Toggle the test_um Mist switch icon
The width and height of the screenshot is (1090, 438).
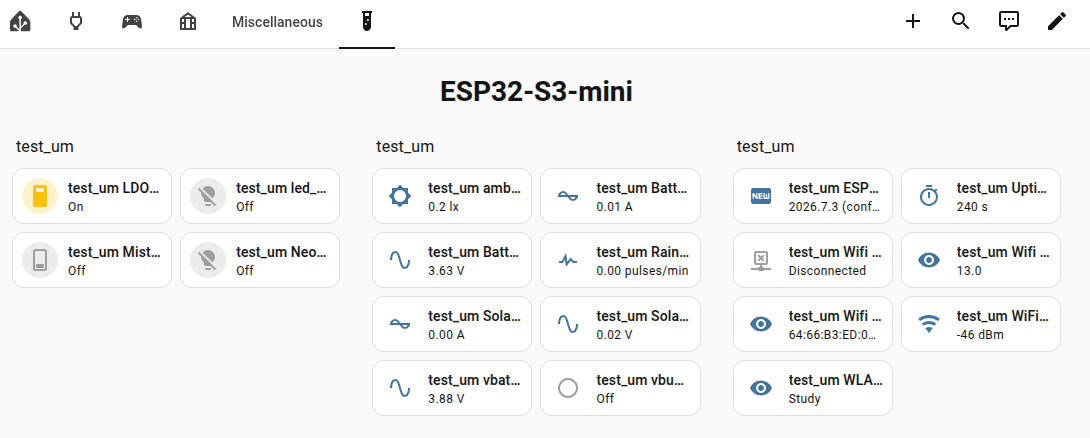40,260
